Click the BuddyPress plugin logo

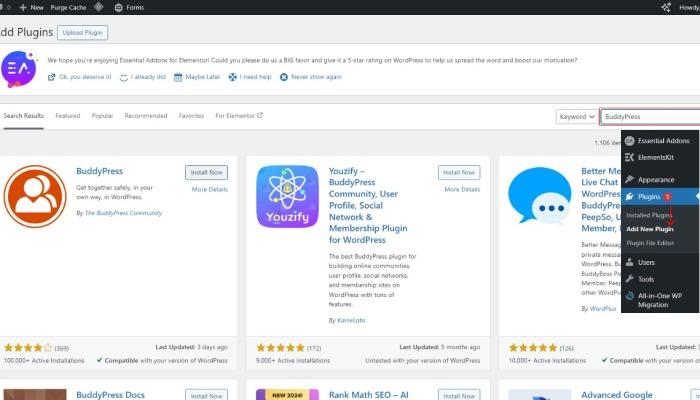[35, 196]
